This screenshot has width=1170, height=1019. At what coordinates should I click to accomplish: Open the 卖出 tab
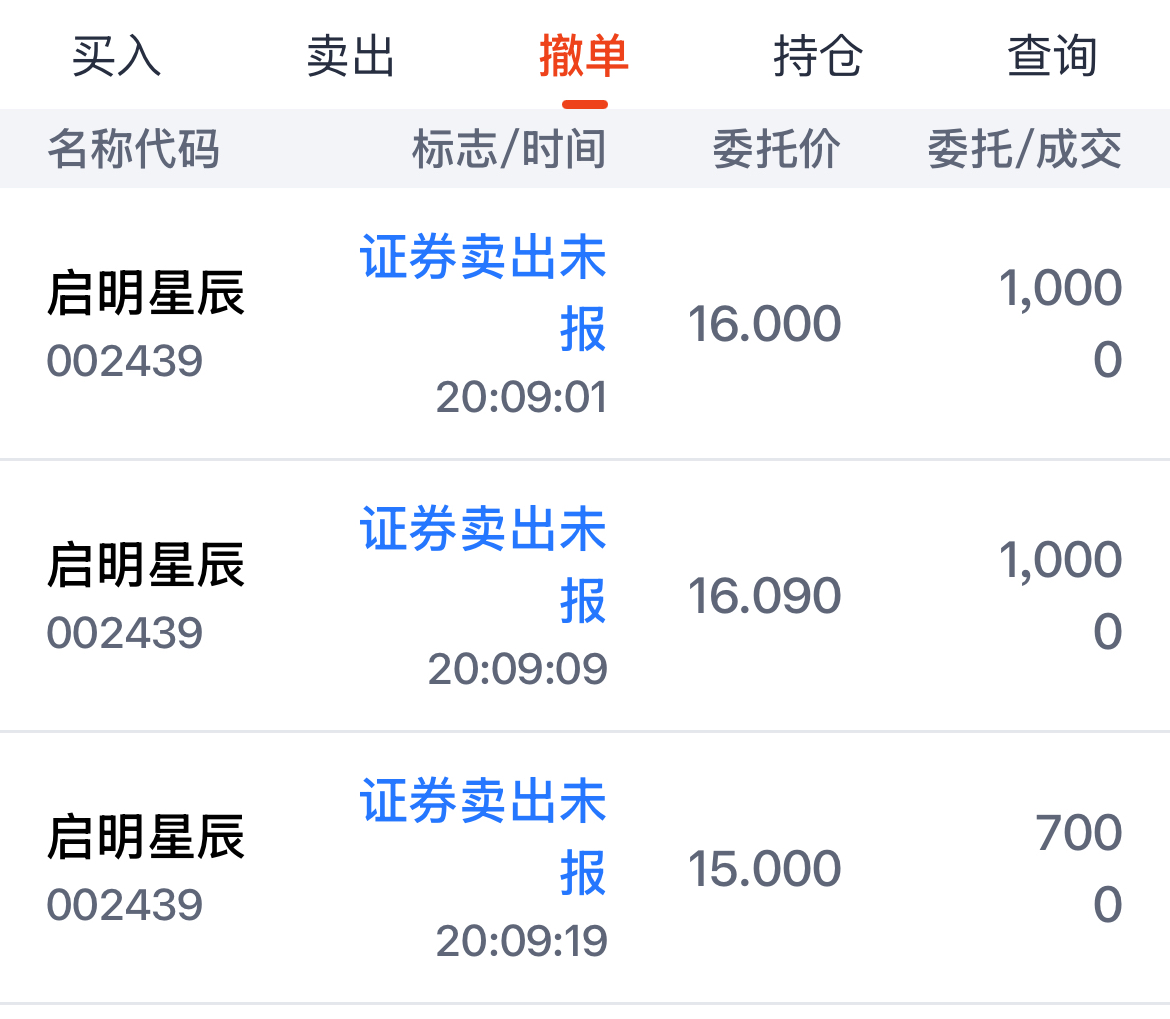coord(350,56)
